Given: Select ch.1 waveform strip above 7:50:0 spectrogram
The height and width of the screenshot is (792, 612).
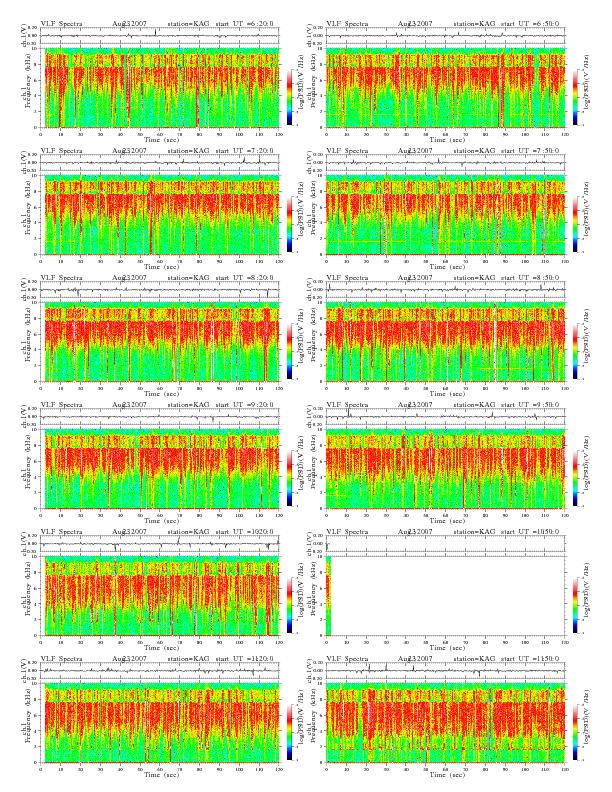Looking at the screenshot, I should (445, 163).
